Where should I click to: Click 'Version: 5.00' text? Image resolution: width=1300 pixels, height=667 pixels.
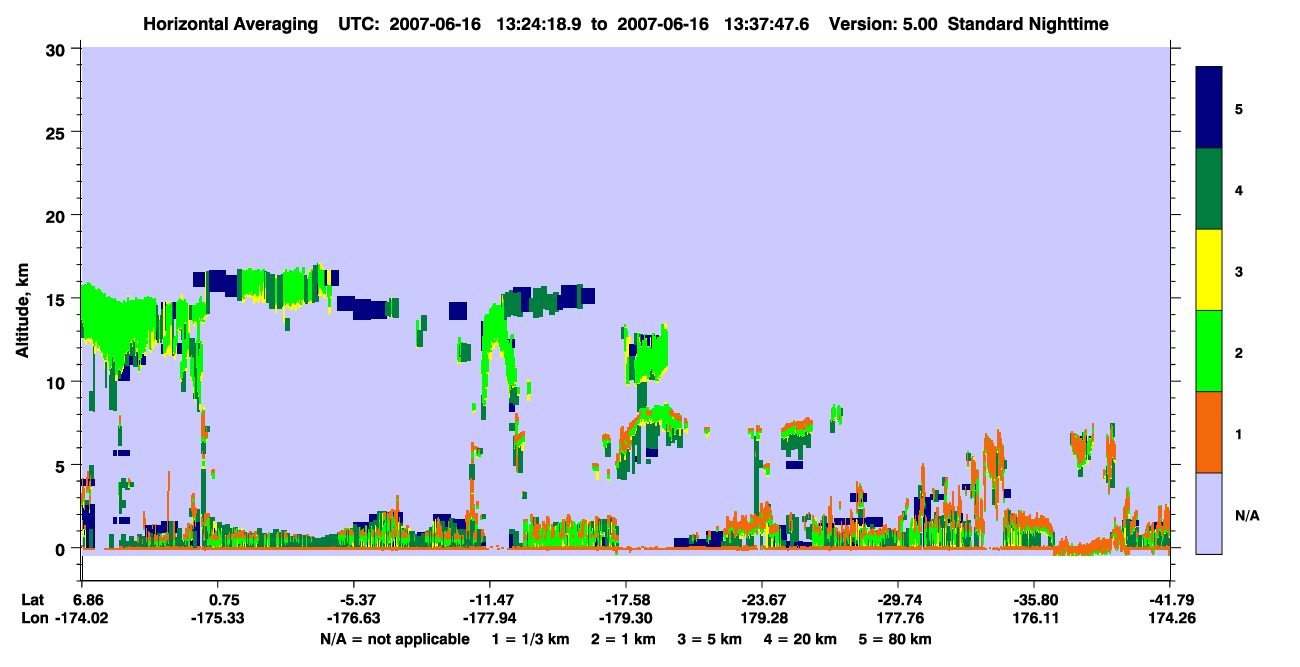coord(884,24)
